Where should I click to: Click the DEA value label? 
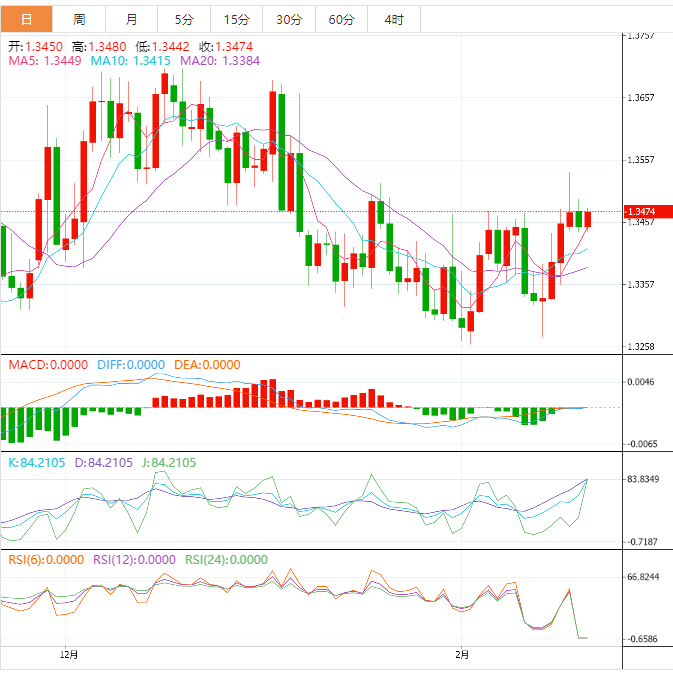207,365
